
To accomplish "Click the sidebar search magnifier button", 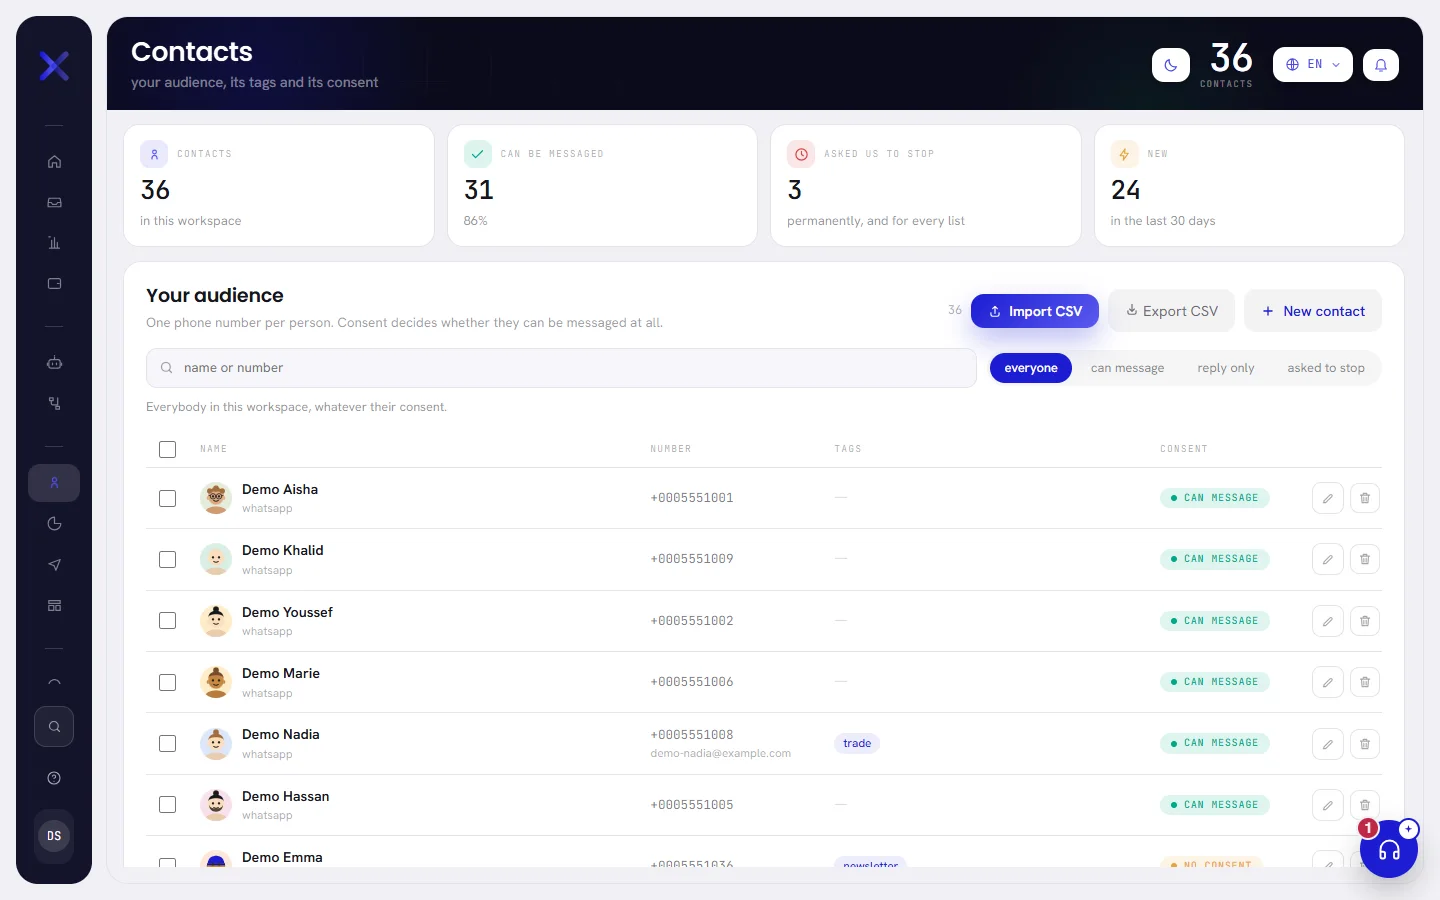I will pyautogui.click(x=54, y=727).
